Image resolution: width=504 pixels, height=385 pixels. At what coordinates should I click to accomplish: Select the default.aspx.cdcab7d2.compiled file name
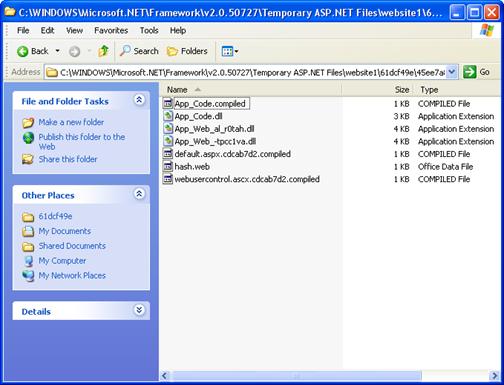click(233, 154)
